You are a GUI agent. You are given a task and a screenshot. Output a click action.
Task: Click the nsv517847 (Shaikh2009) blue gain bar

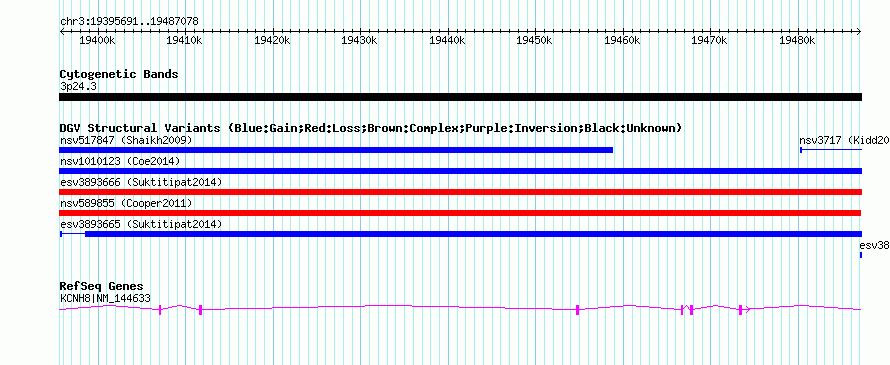click(x=336, y=150)
